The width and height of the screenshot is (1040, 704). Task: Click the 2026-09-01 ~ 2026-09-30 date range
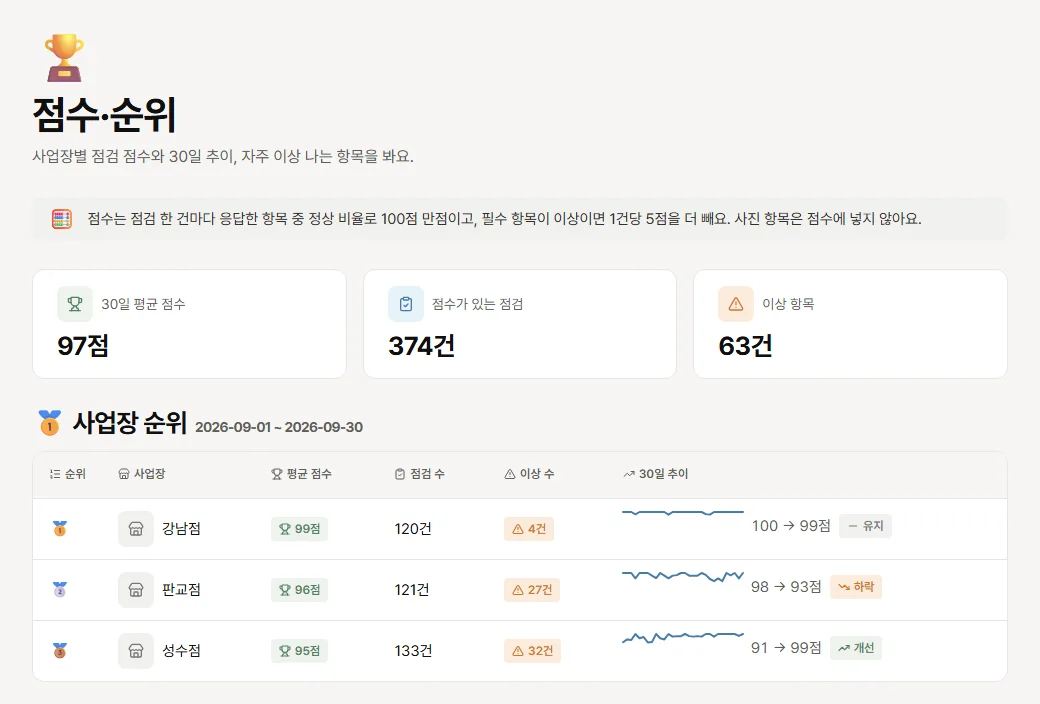click(279, 427)
